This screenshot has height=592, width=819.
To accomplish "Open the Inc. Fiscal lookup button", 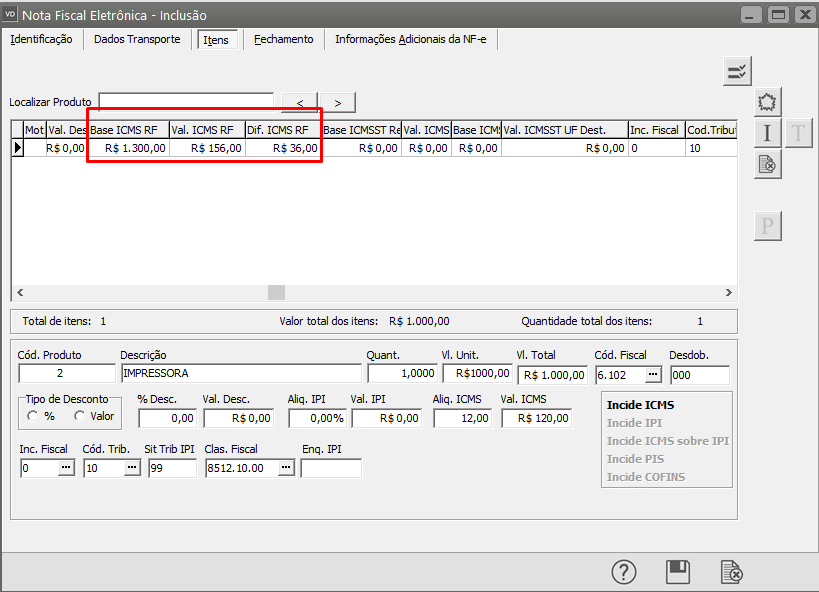I will tap(66, 468).
